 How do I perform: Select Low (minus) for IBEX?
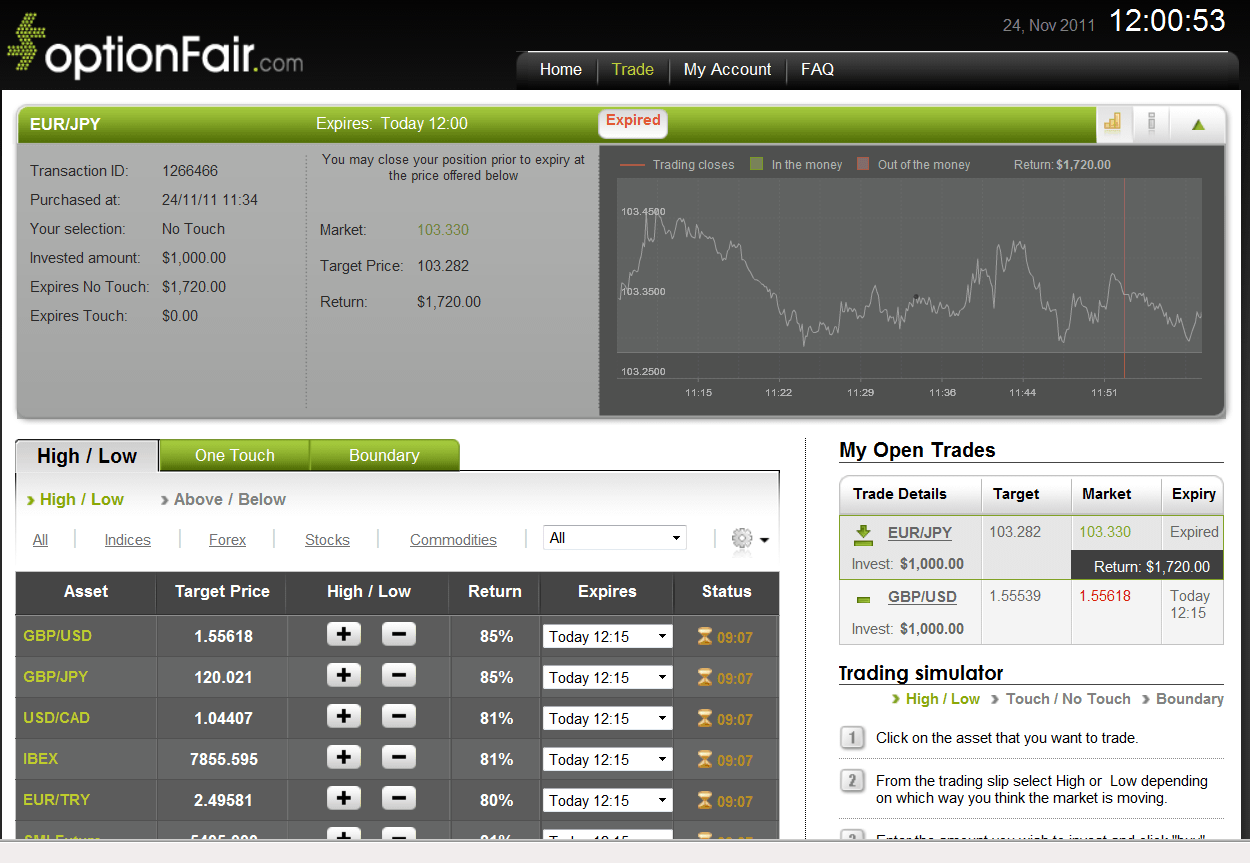pos(398,758)
